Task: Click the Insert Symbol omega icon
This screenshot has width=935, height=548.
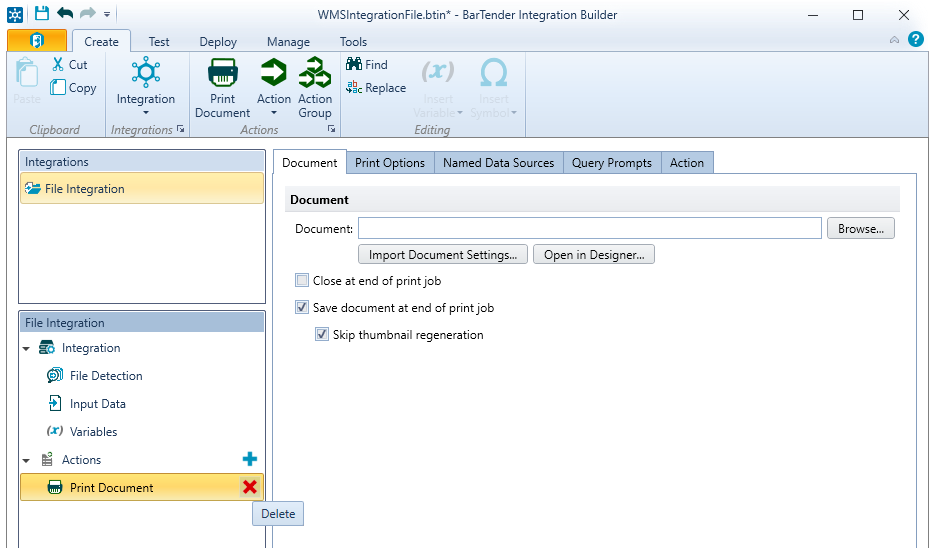Action: click(x=494, y=72)
